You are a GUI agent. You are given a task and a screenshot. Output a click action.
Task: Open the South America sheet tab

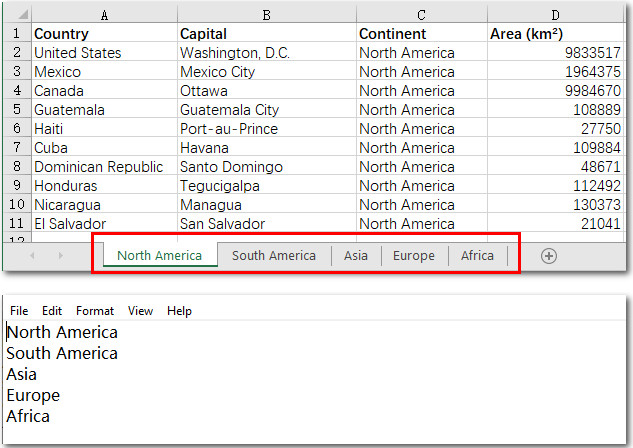(274, 255)
